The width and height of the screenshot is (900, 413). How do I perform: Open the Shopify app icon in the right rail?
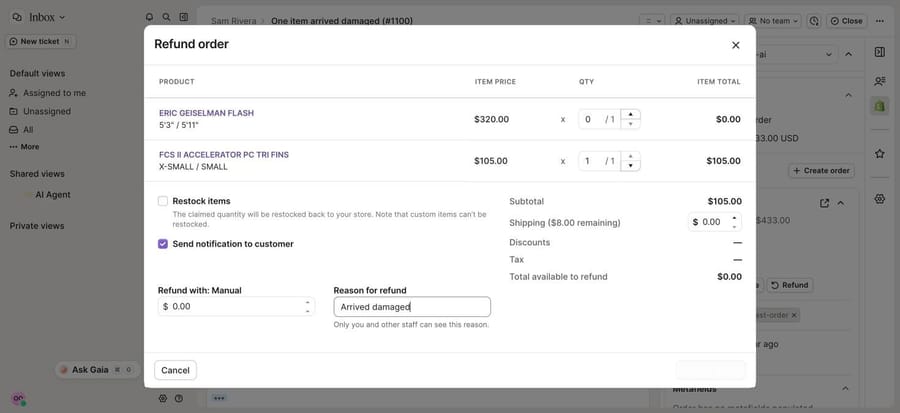(x=879, y=106)
